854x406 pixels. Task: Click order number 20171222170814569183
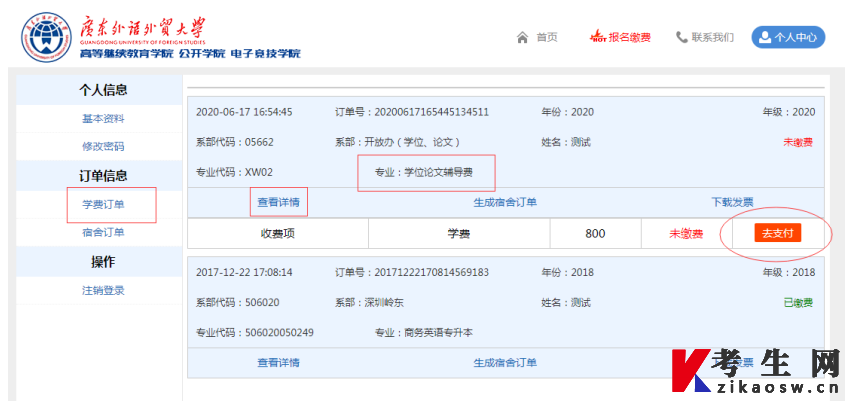[430, 272]
